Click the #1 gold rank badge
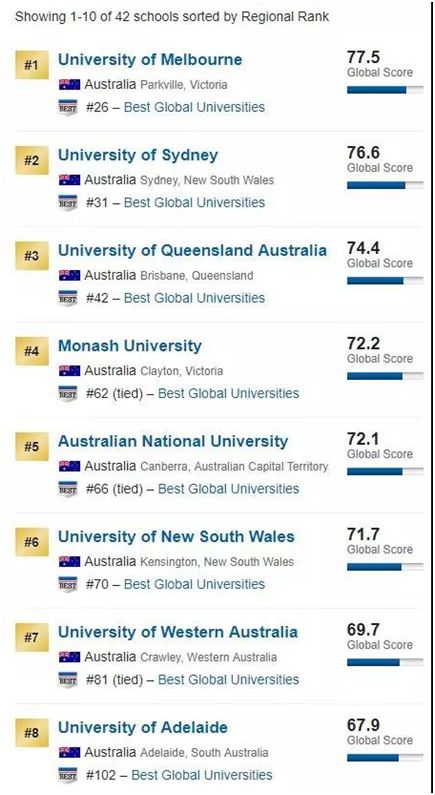Screen dimensions: 435x795 click(x=32, y=65)
